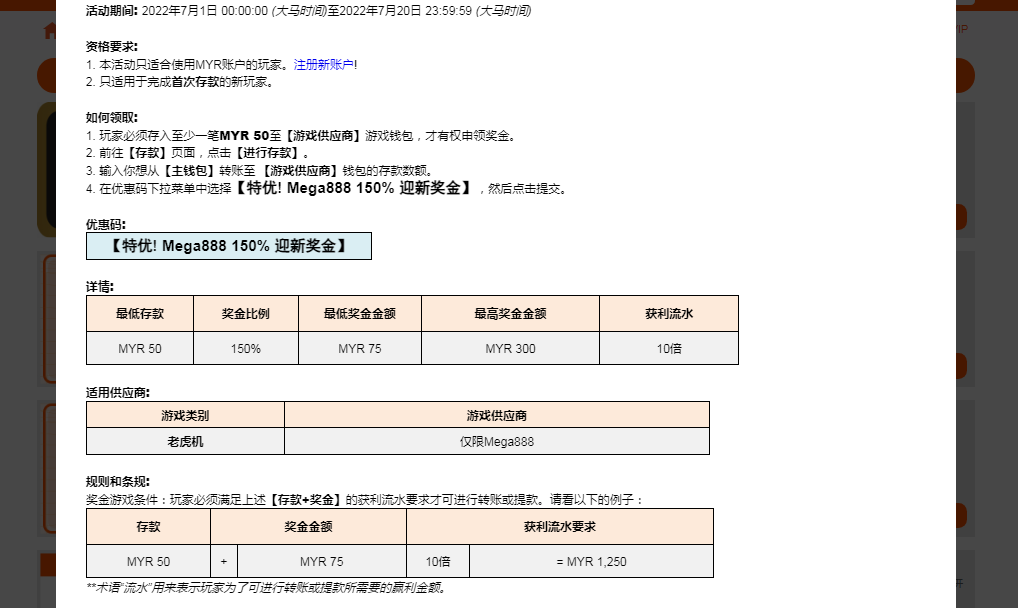Click the MYR 75 minimum bonus cell

tap(359, 349)
